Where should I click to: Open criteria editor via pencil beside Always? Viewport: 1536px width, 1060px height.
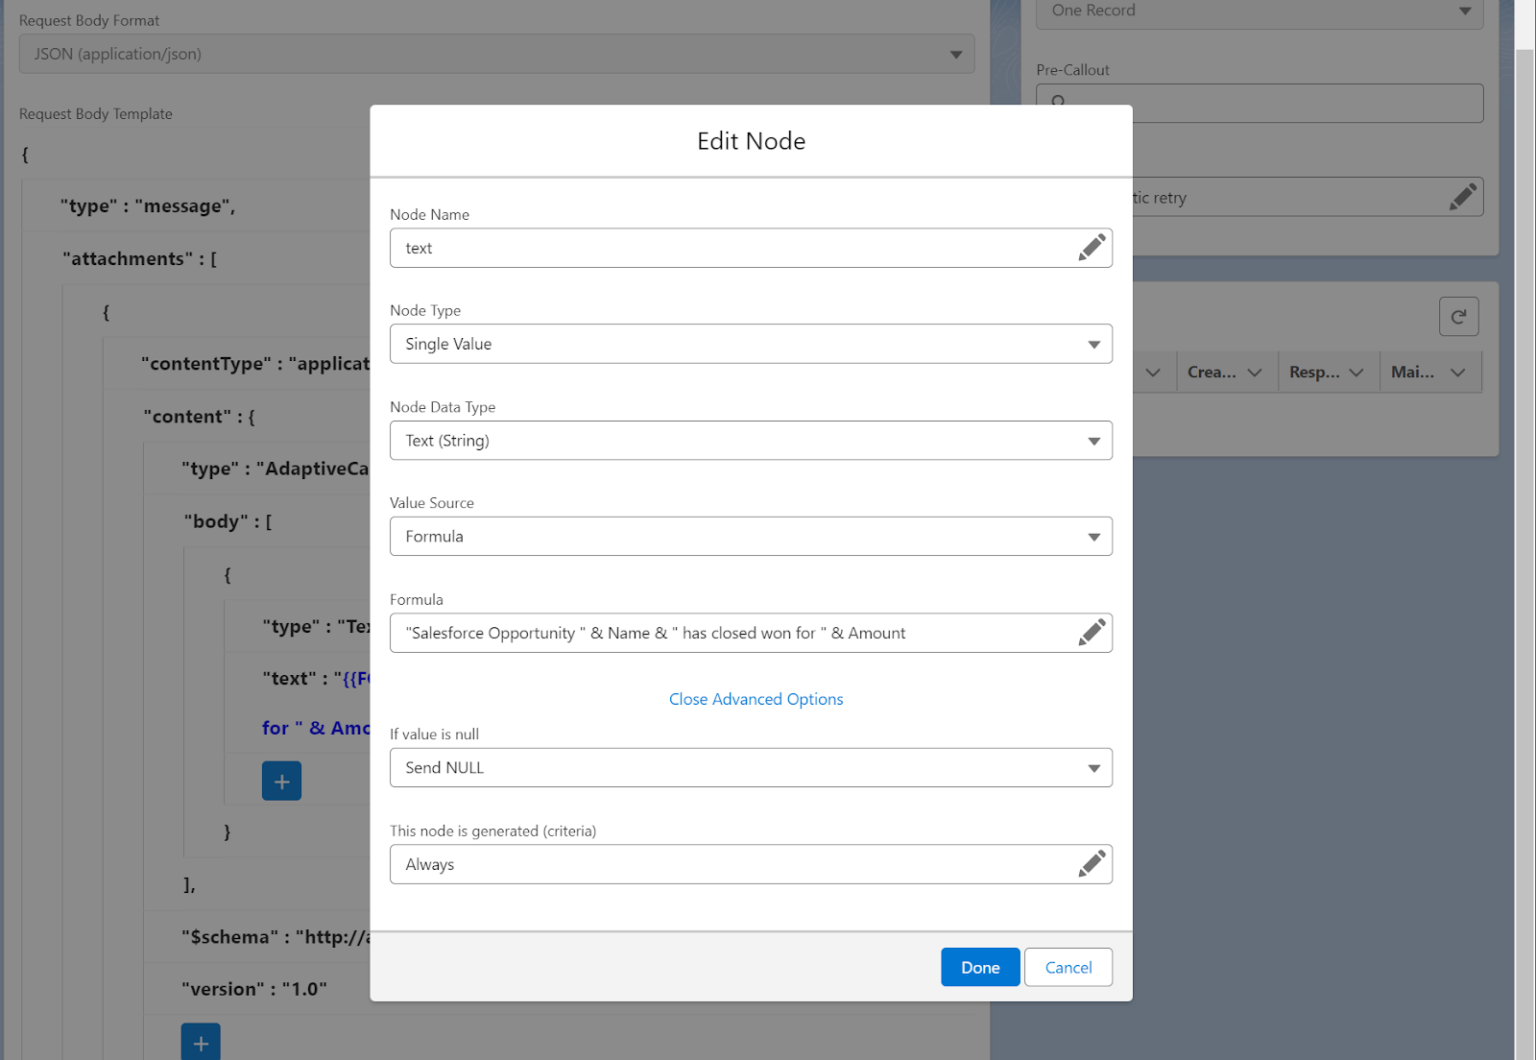[x=1092, y=863]
